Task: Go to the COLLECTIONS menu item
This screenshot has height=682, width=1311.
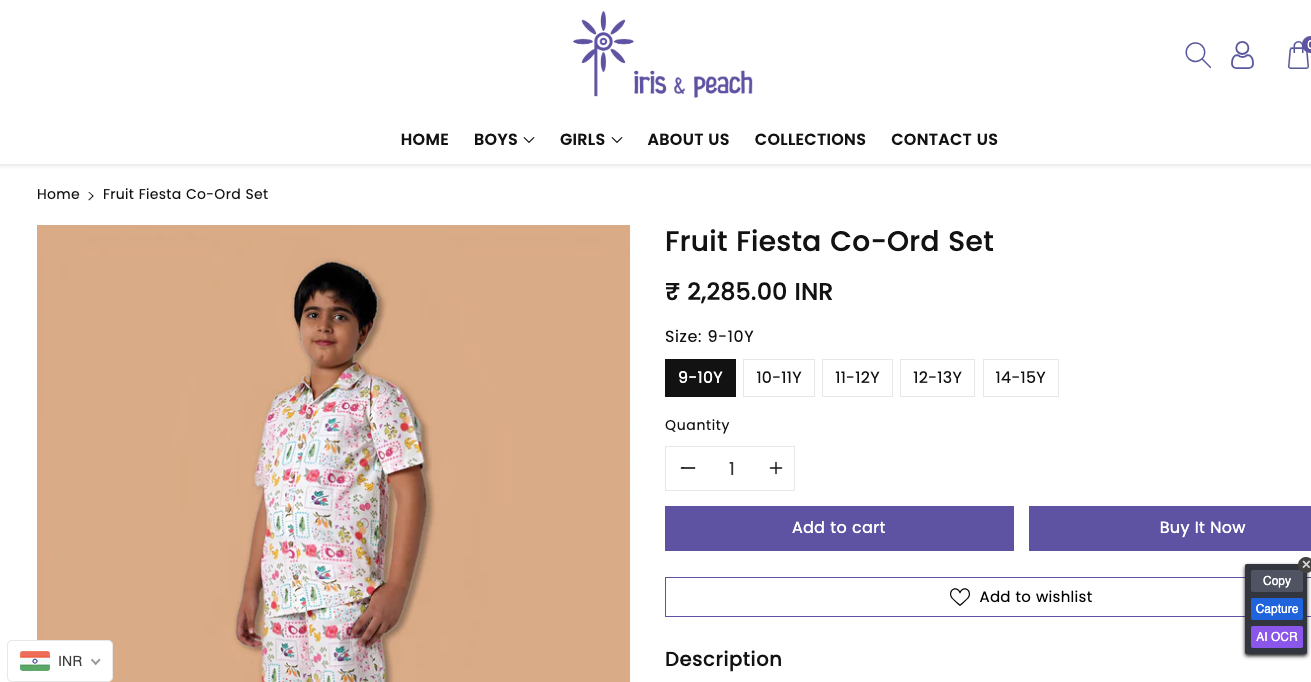Action: pyautogui.click(x=810, y=140)
